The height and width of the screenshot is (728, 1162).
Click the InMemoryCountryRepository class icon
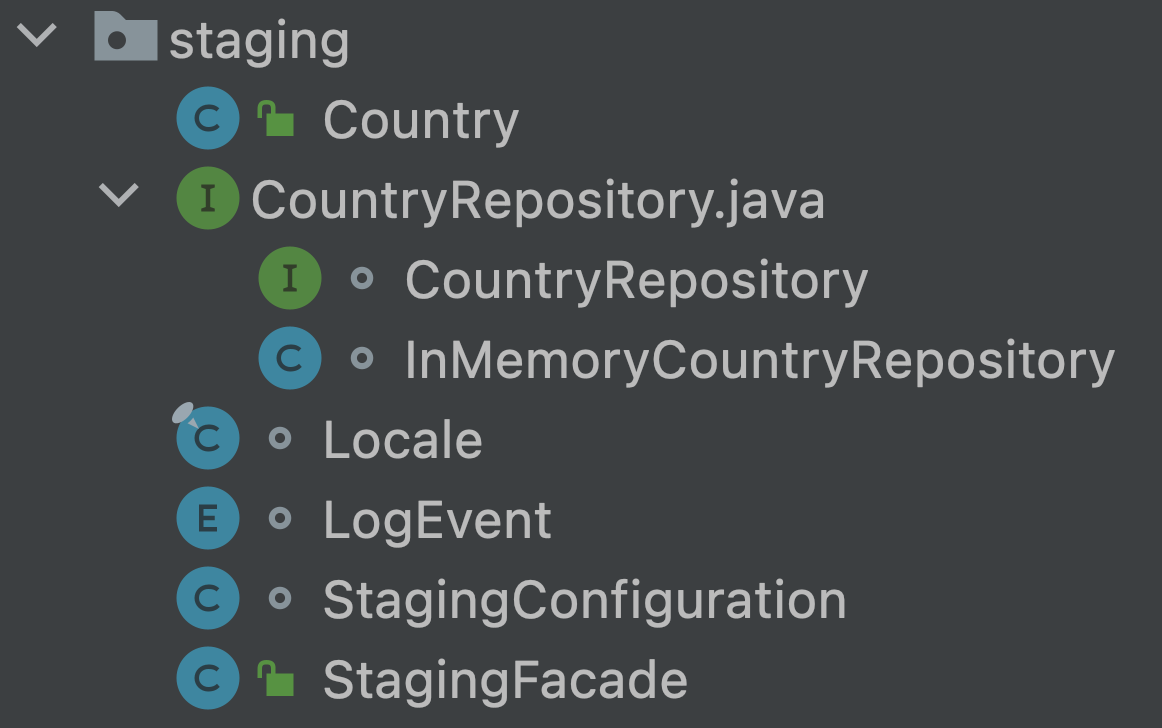[290, 358]
